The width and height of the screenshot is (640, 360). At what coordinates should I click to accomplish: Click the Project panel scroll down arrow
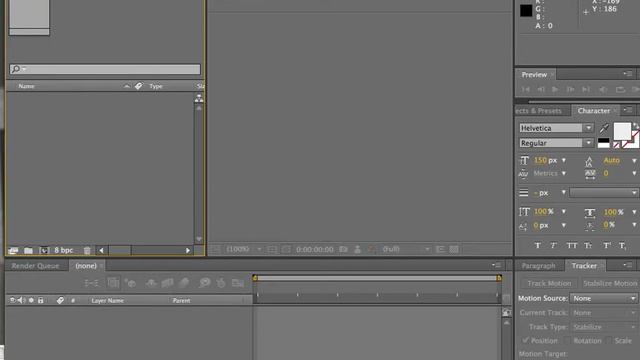click(199, 239)
